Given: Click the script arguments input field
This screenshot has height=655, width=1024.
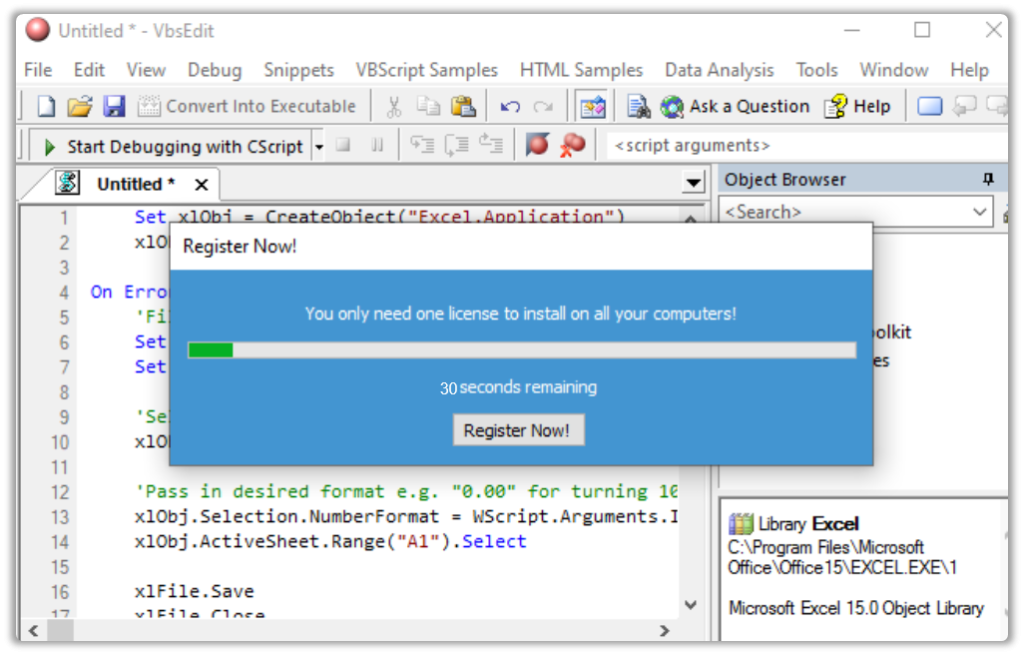Looking at the screenshot, I should (x=807, y=146).
